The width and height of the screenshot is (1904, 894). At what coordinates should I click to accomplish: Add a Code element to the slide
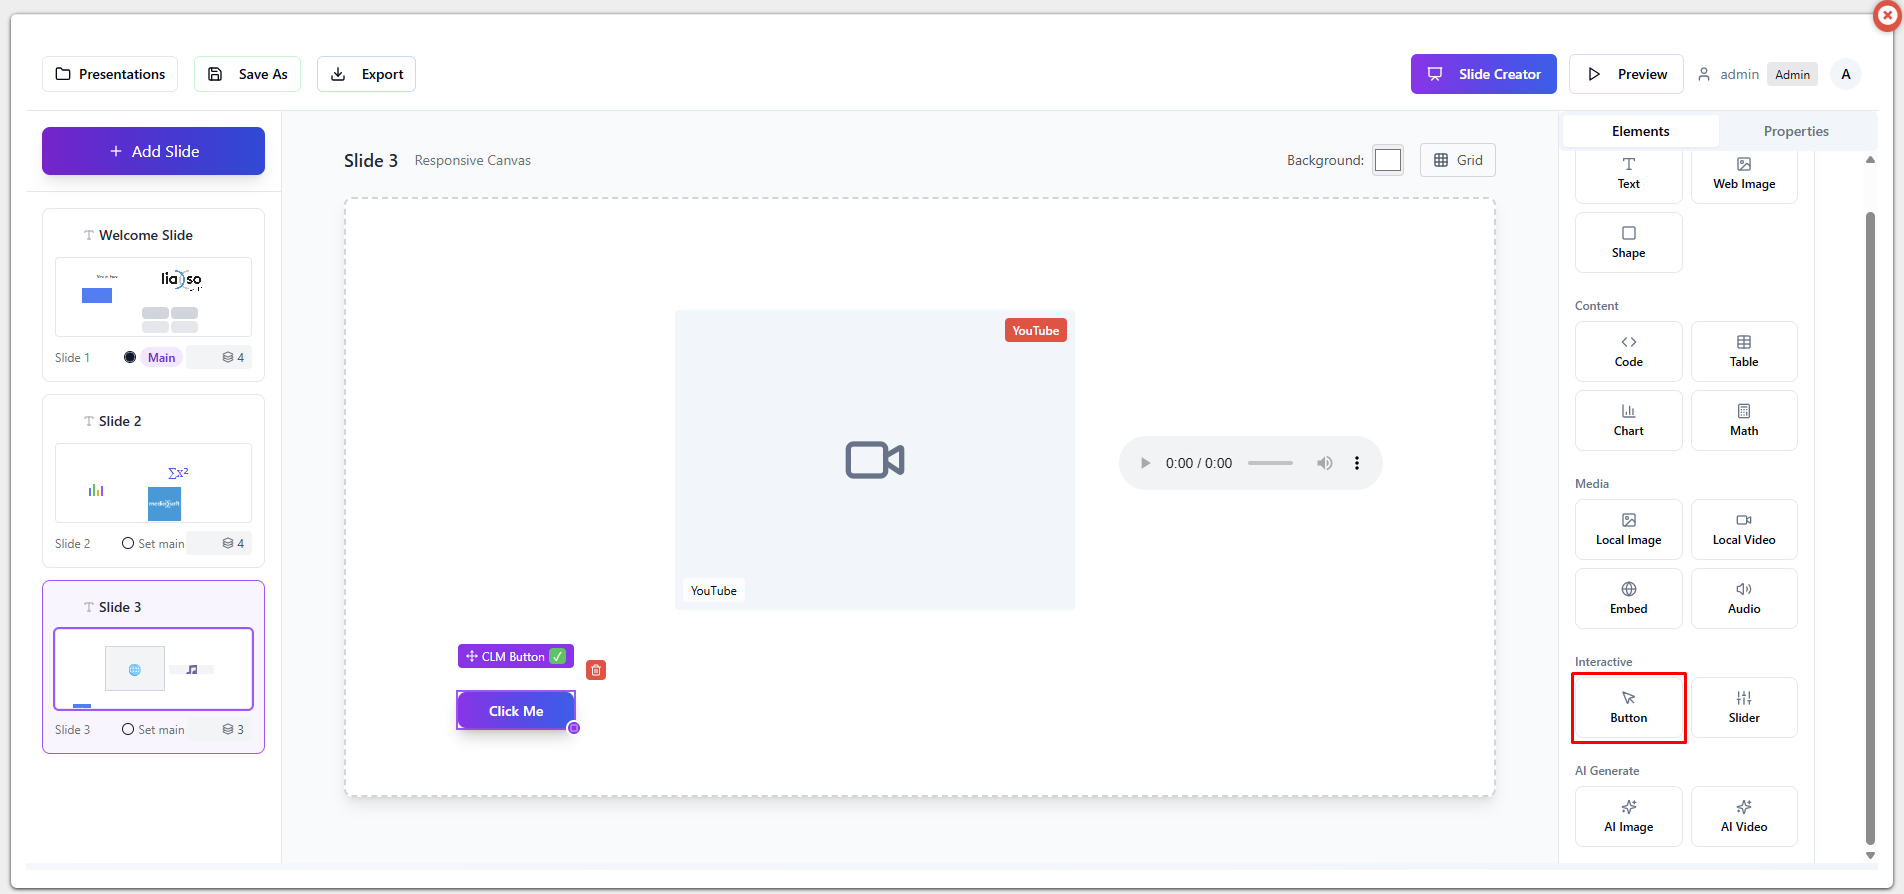1628,351
